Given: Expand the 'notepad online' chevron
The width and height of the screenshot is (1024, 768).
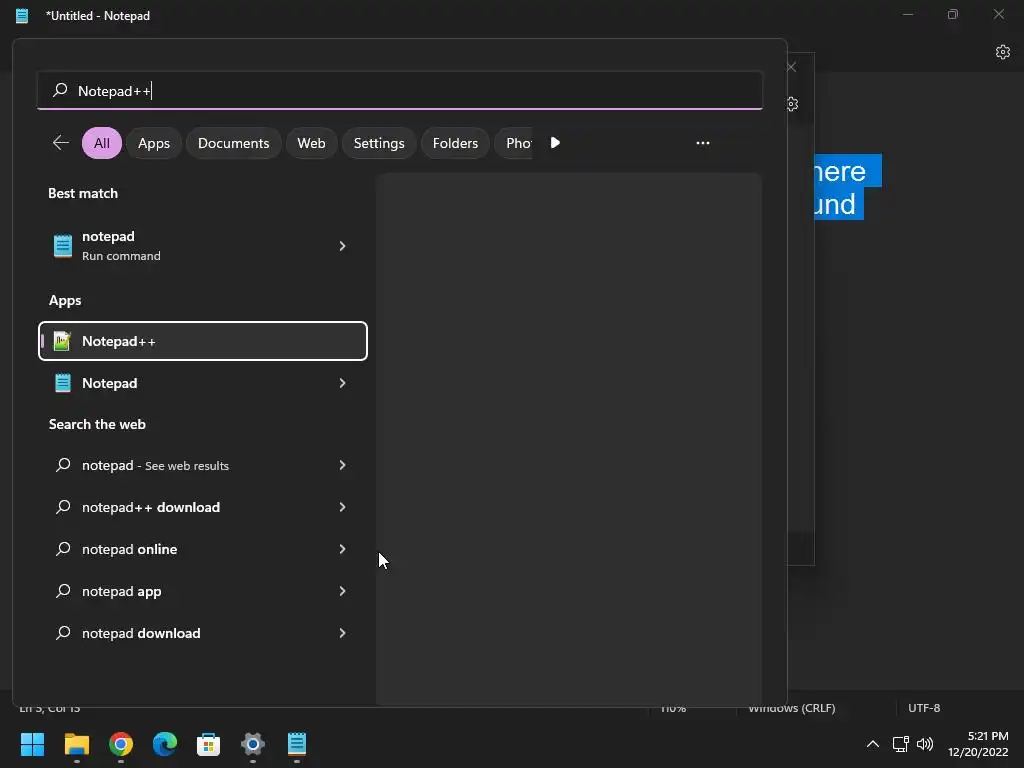Looking at the screenshot, I should (x=342, y=549).
